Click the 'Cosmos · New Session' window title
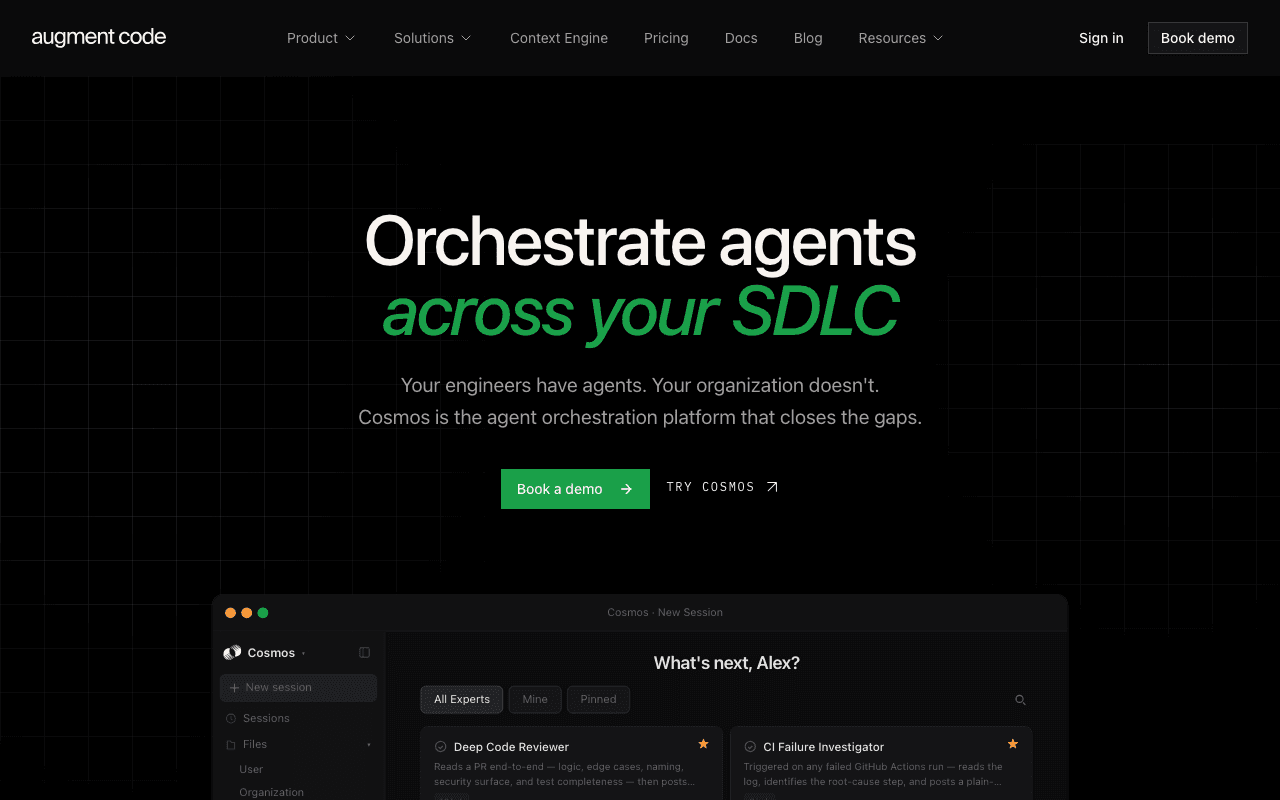 (x=665, y=612)
